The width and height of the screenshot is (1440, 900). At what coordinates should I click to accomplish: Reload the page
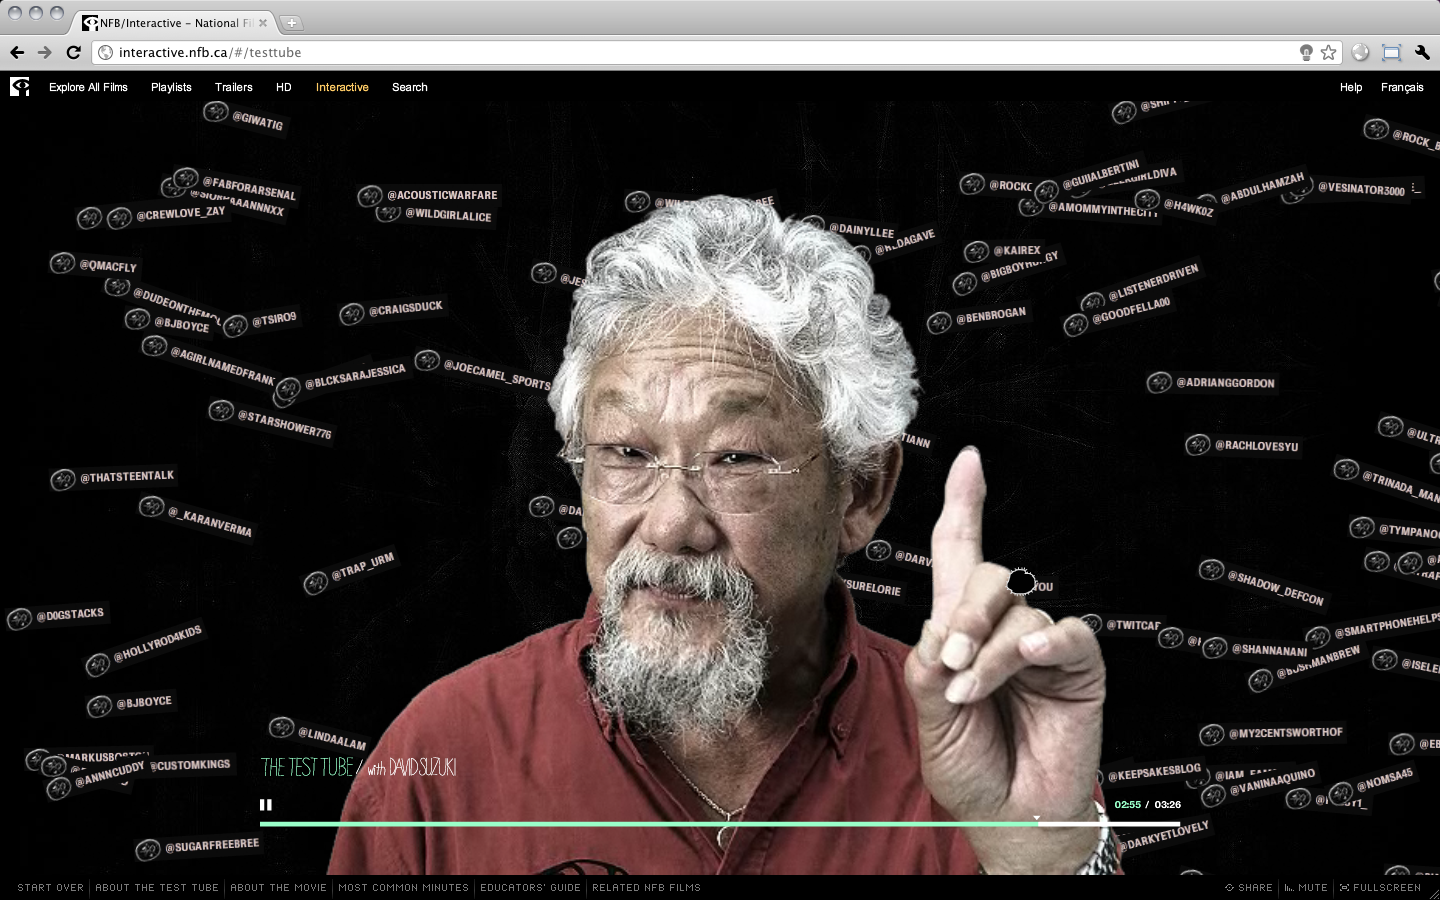[x=73, y=52]
